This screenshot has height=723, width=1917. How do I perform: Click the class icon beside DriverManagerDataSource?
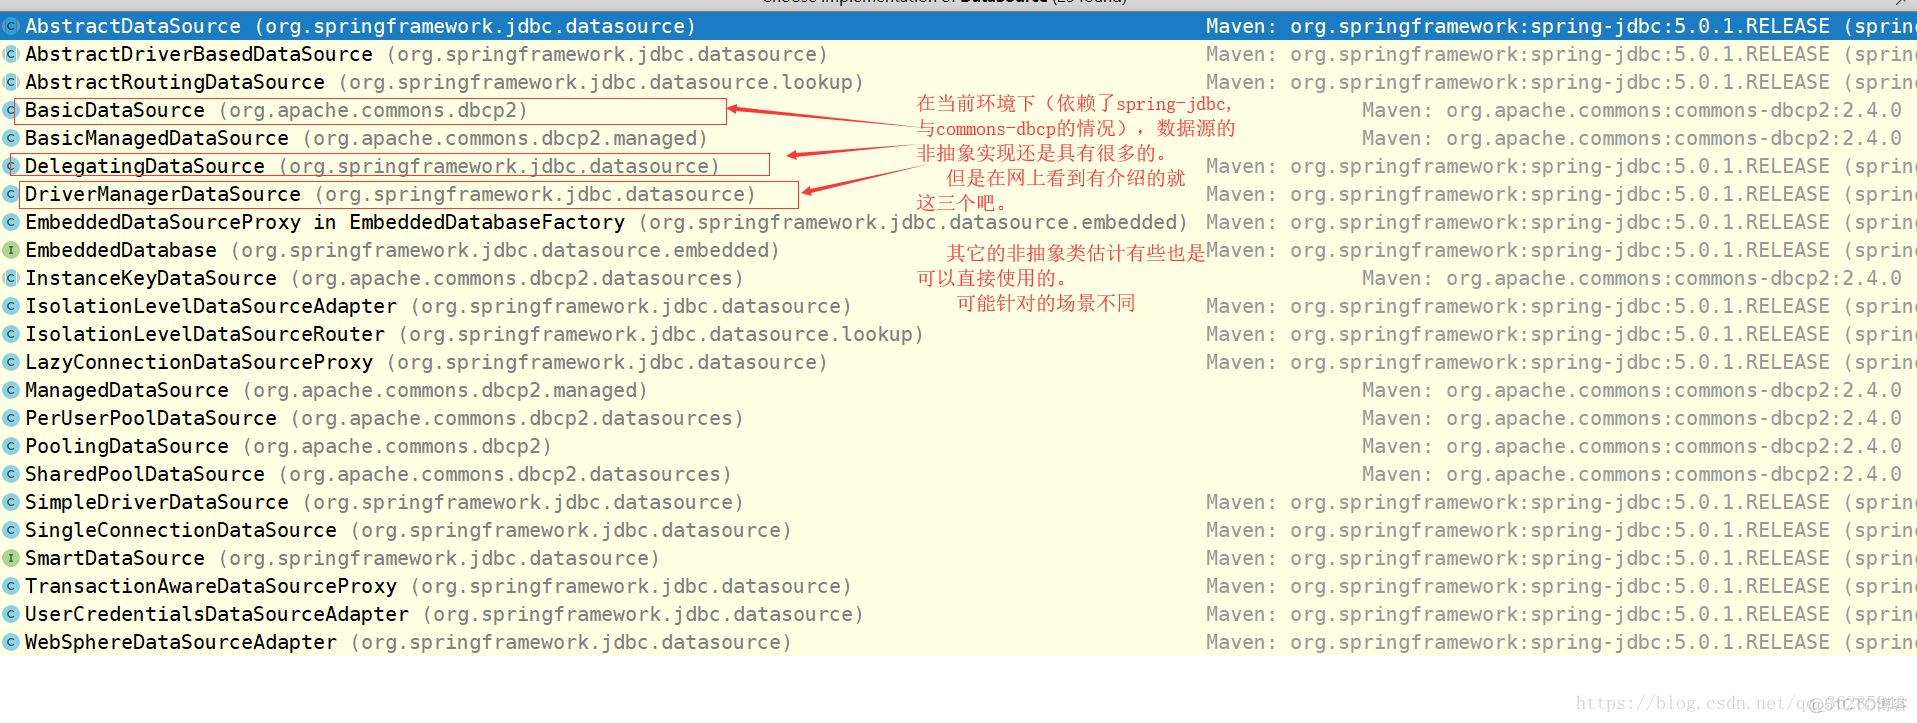point(10,194)
